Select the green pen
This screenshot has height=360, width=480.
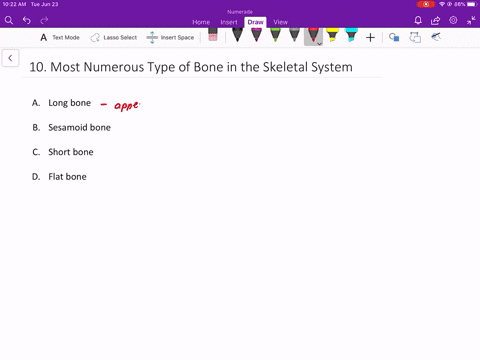click(x=275, y=35)
